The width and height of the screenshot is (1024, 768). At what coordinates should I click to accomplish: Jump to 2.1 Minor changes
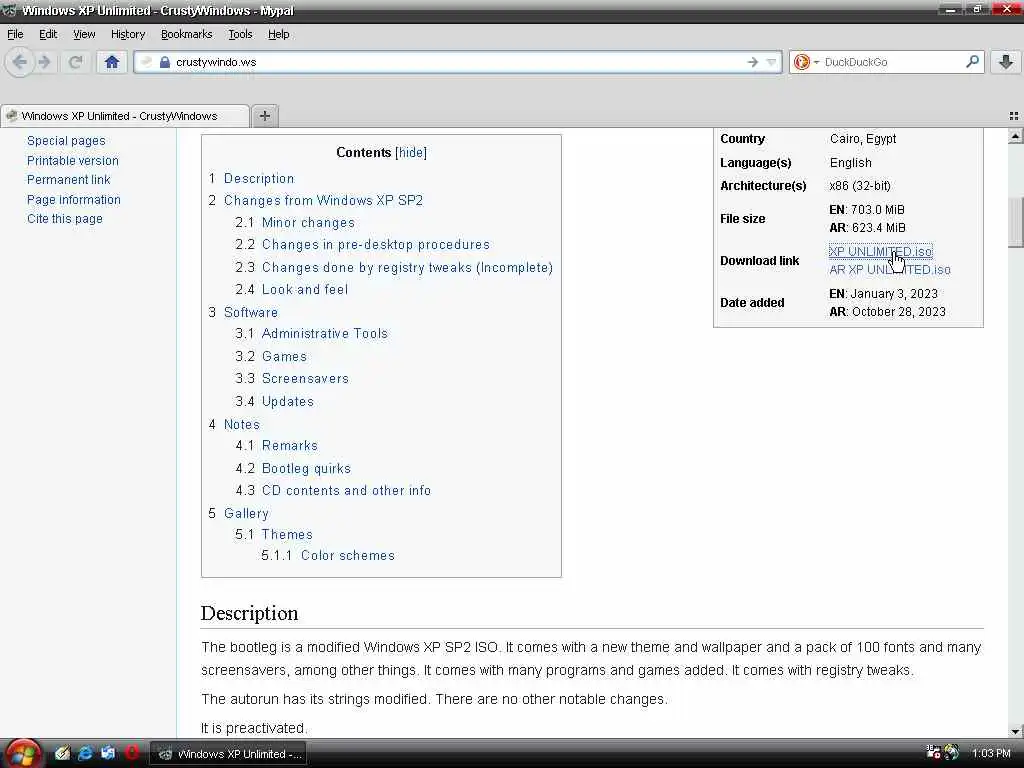pos(308,223)
